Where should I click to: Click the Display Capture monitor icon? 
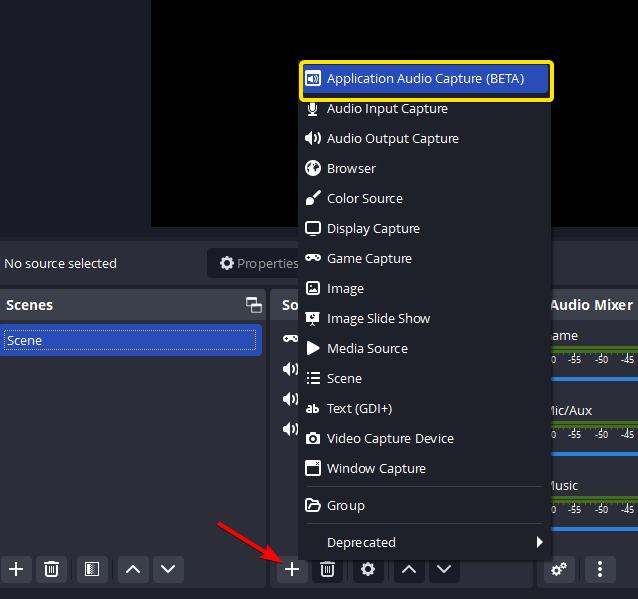[313, 229]
